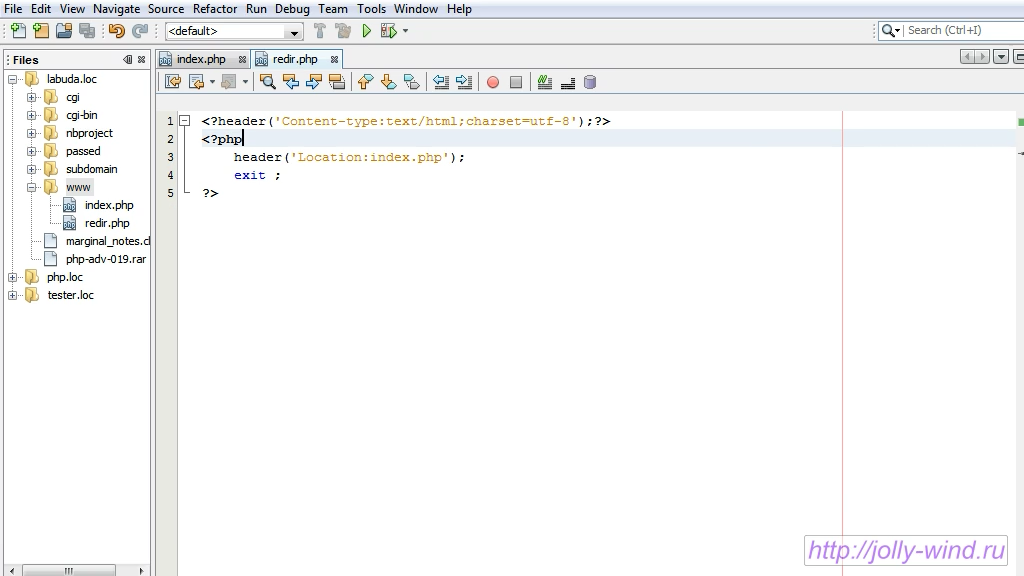Open the Debug Project dropdown arrow
The width and height of the screenshot is (1024, 576).
pyautogui.click(x=406, y=31)
